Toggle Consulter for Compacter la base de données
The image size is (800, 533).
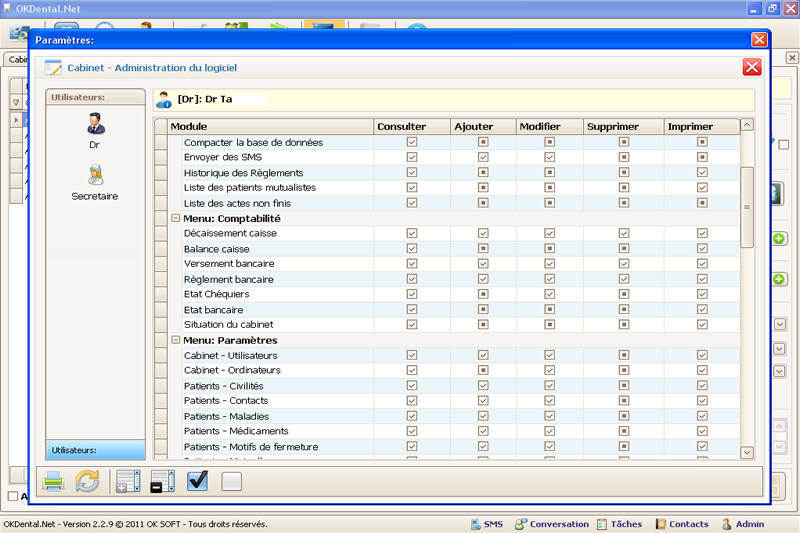tap(412, 142)
